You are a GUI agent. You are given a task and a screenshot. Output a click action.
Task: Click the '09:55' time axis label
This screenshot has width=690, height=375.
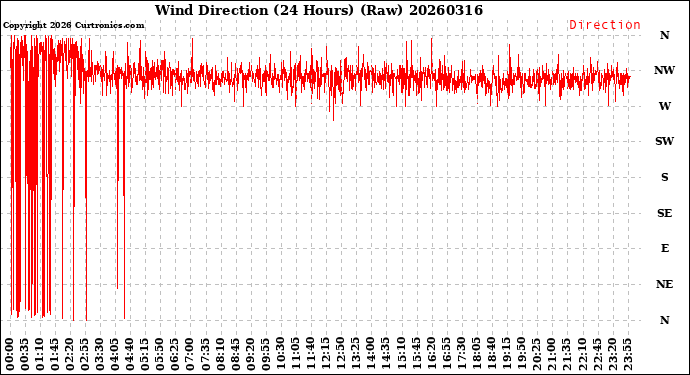[x=266, y=354]
